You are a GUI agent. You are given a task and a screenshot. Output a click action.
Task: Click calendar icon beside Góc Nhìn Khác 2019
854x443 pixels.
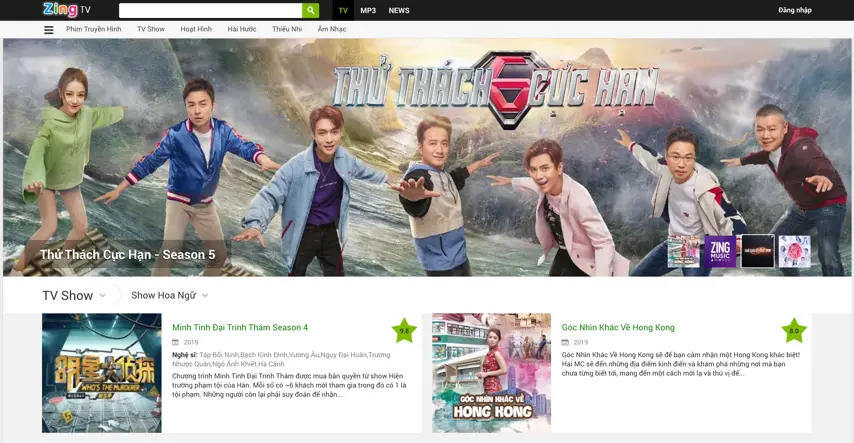(x=565, y=342)
